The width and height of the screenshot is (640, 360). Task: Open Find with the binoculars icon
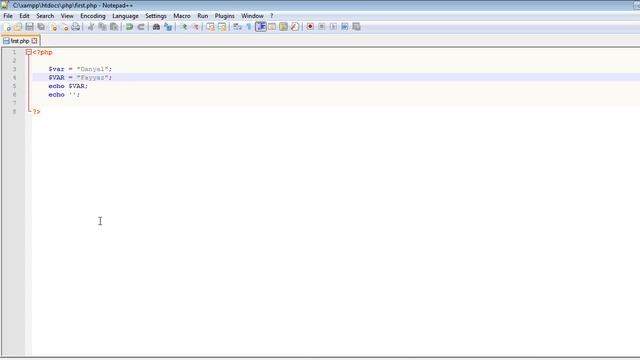156,27
